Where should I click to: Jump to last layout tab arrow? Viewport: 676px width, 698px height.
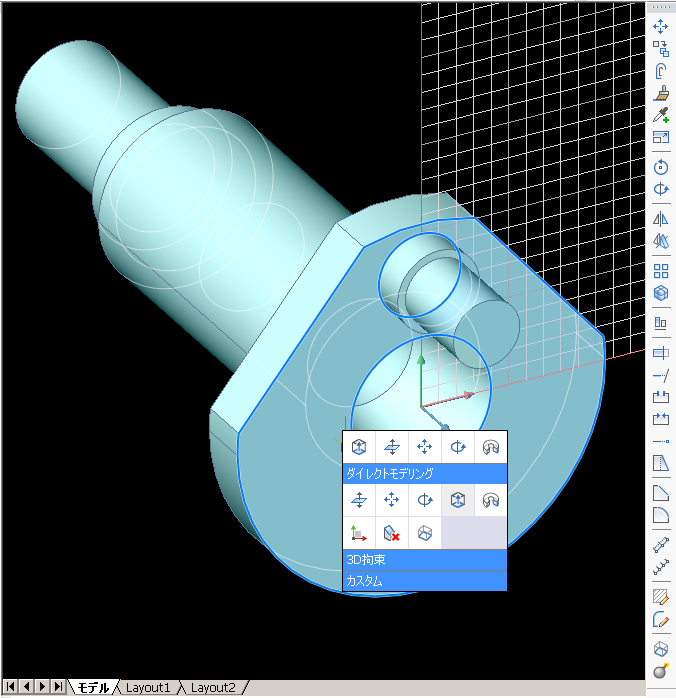point(58,687)
